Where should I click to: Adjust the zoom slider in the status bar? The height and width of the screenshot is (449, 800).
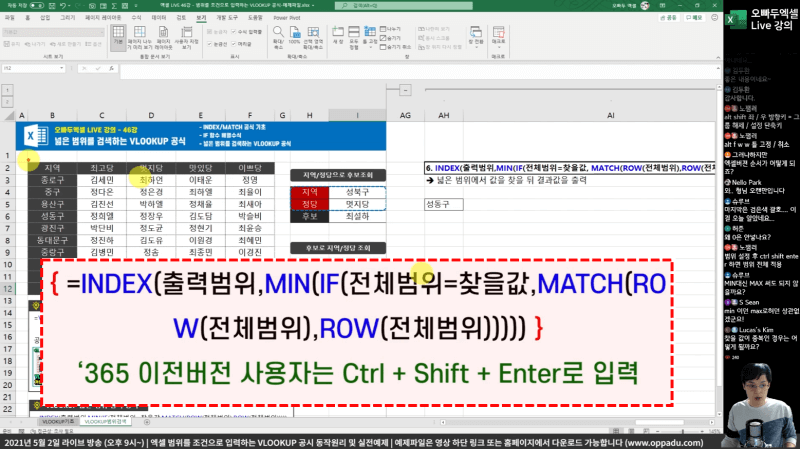click(x=683, y=432)
